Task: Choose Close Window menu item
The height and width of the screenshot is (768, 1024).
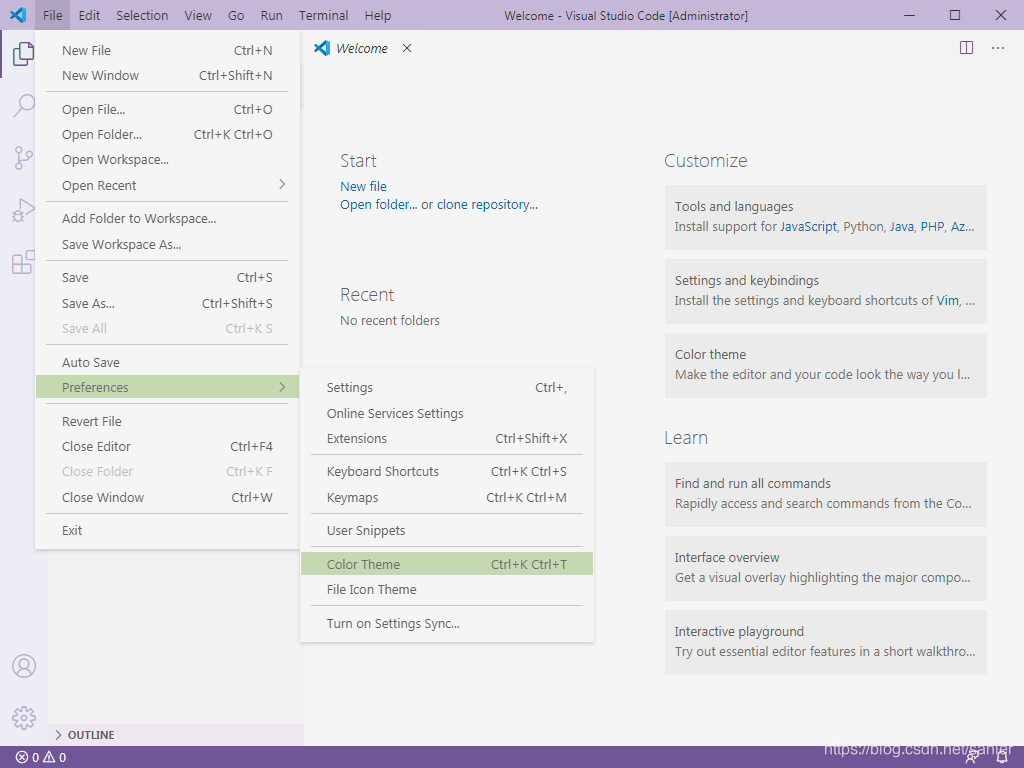Action: click(x=167, y=497)
